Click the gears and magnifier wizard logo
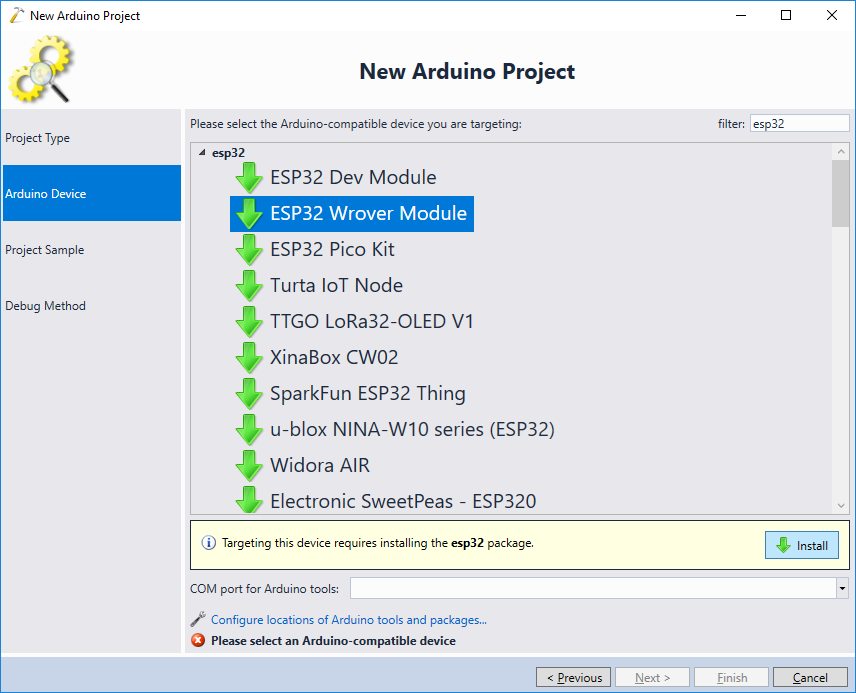This screenshot has height=693, width=856. point(40,69)
